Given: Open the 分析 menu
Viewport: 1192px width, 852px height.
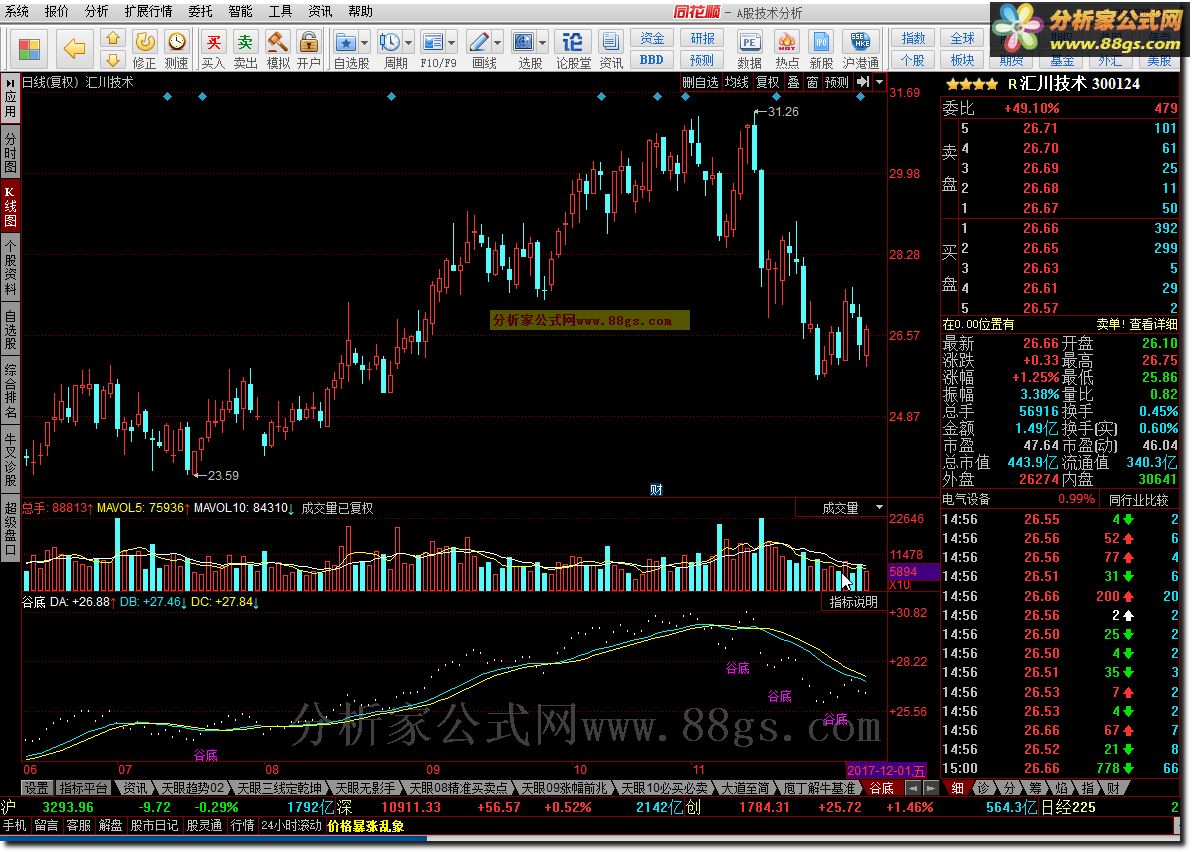Looking at the screenshot, I should tap(96, 11).
